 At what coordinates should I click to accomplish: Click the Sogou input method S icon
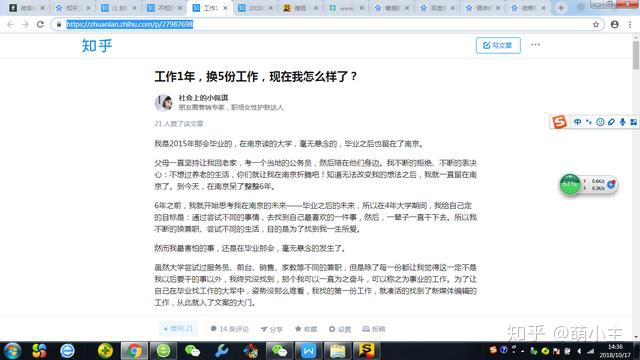(x=559, y=122)
